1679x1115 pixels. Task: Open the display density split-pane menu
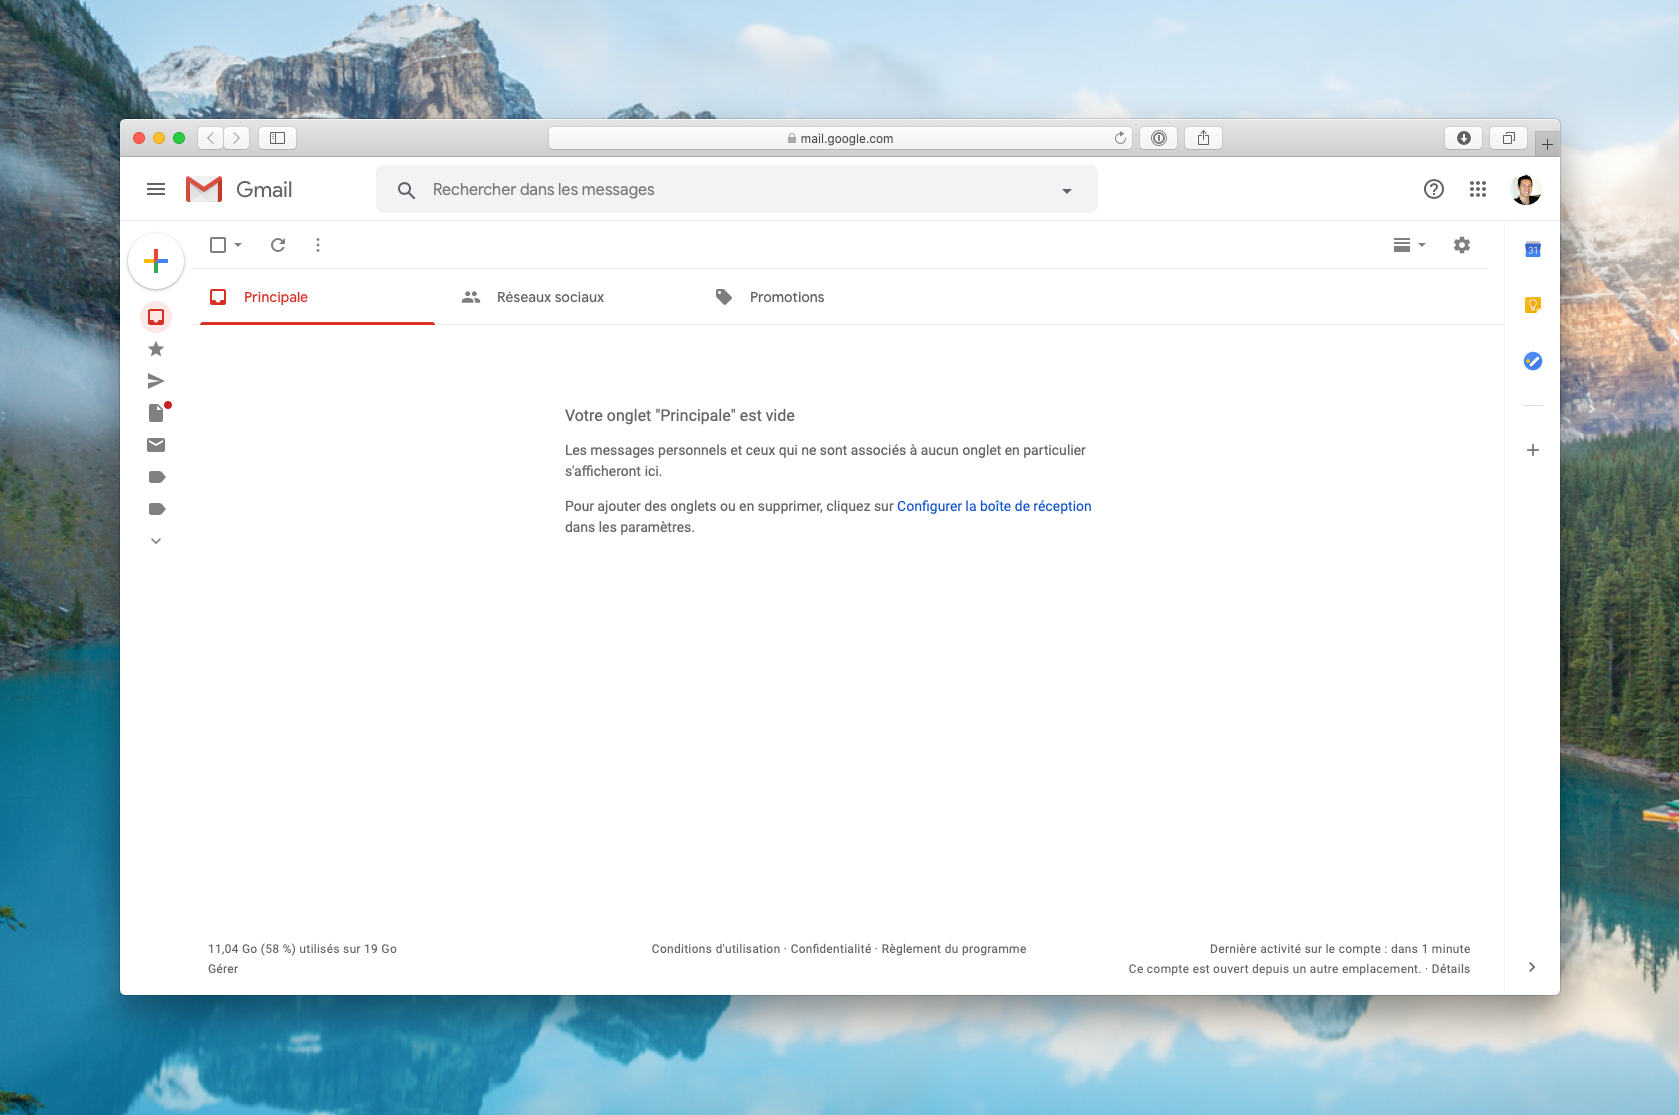(1409, 245)
